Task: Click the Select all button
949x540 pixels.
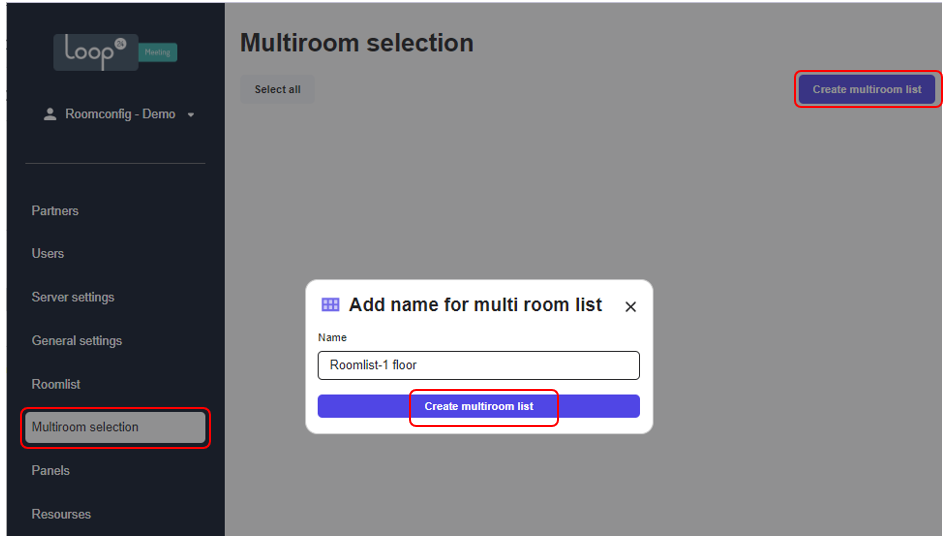Action: 277,89
